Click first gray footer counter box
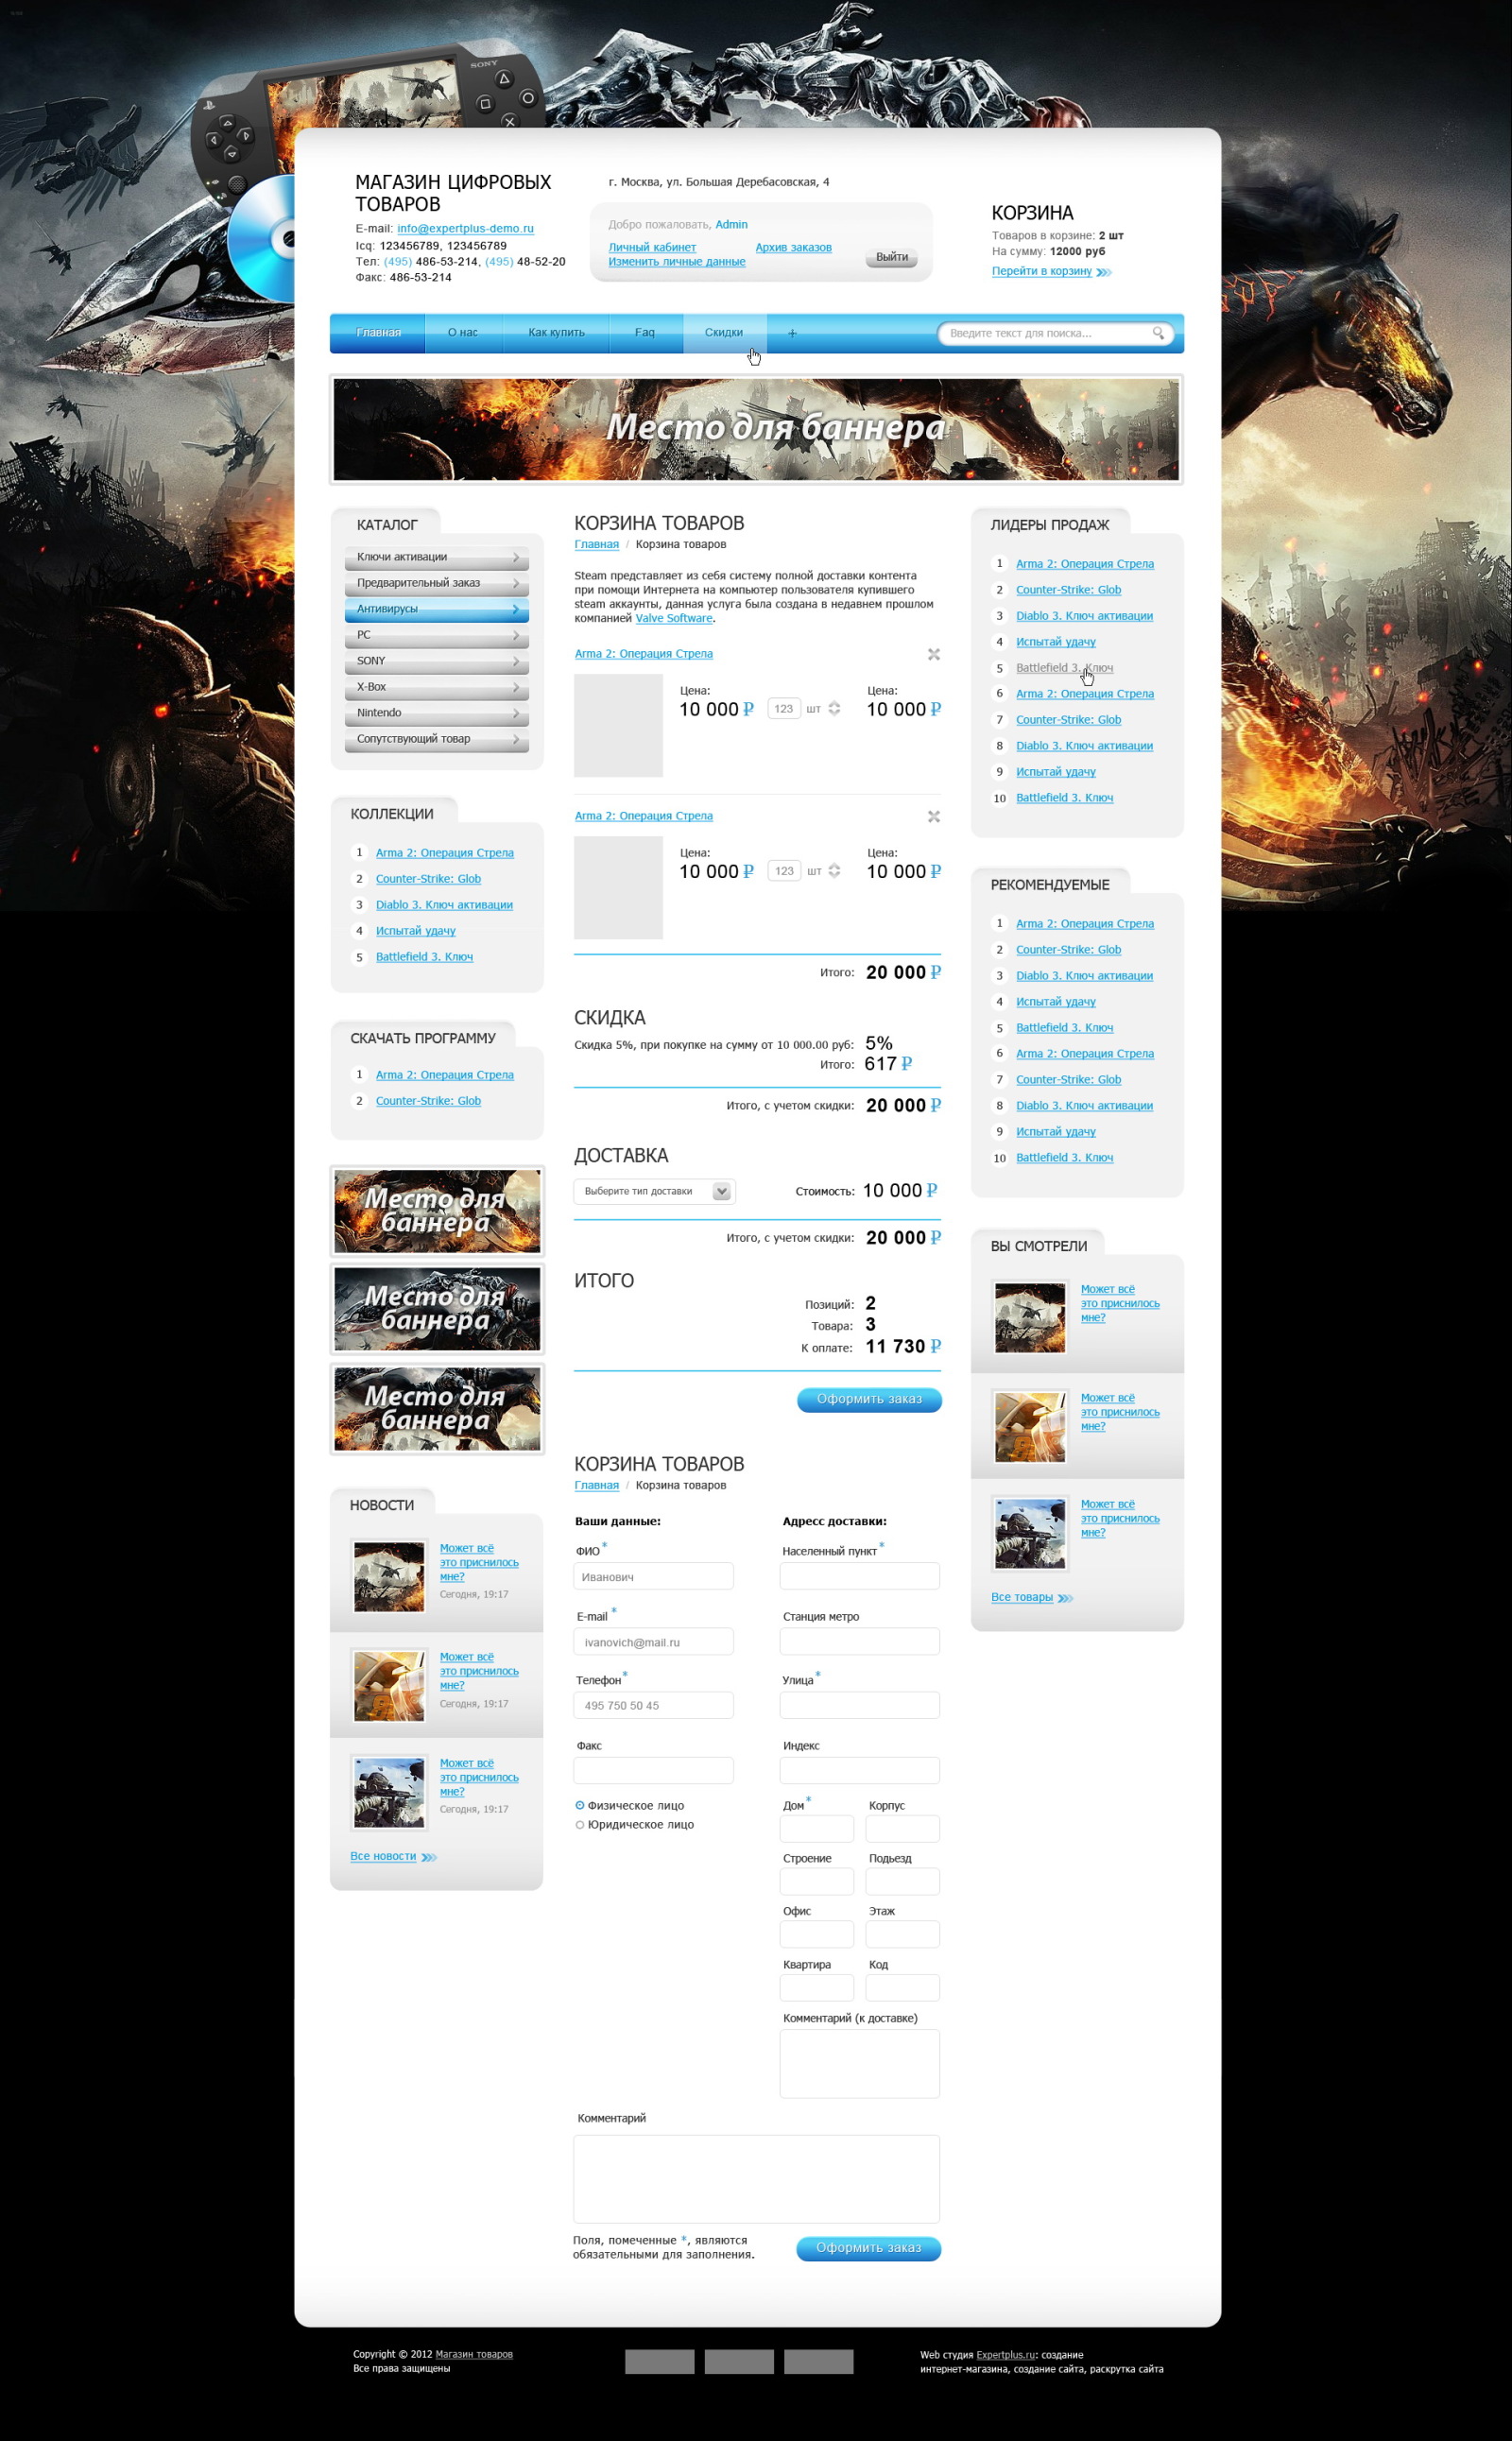 (x=659, y=2362)
